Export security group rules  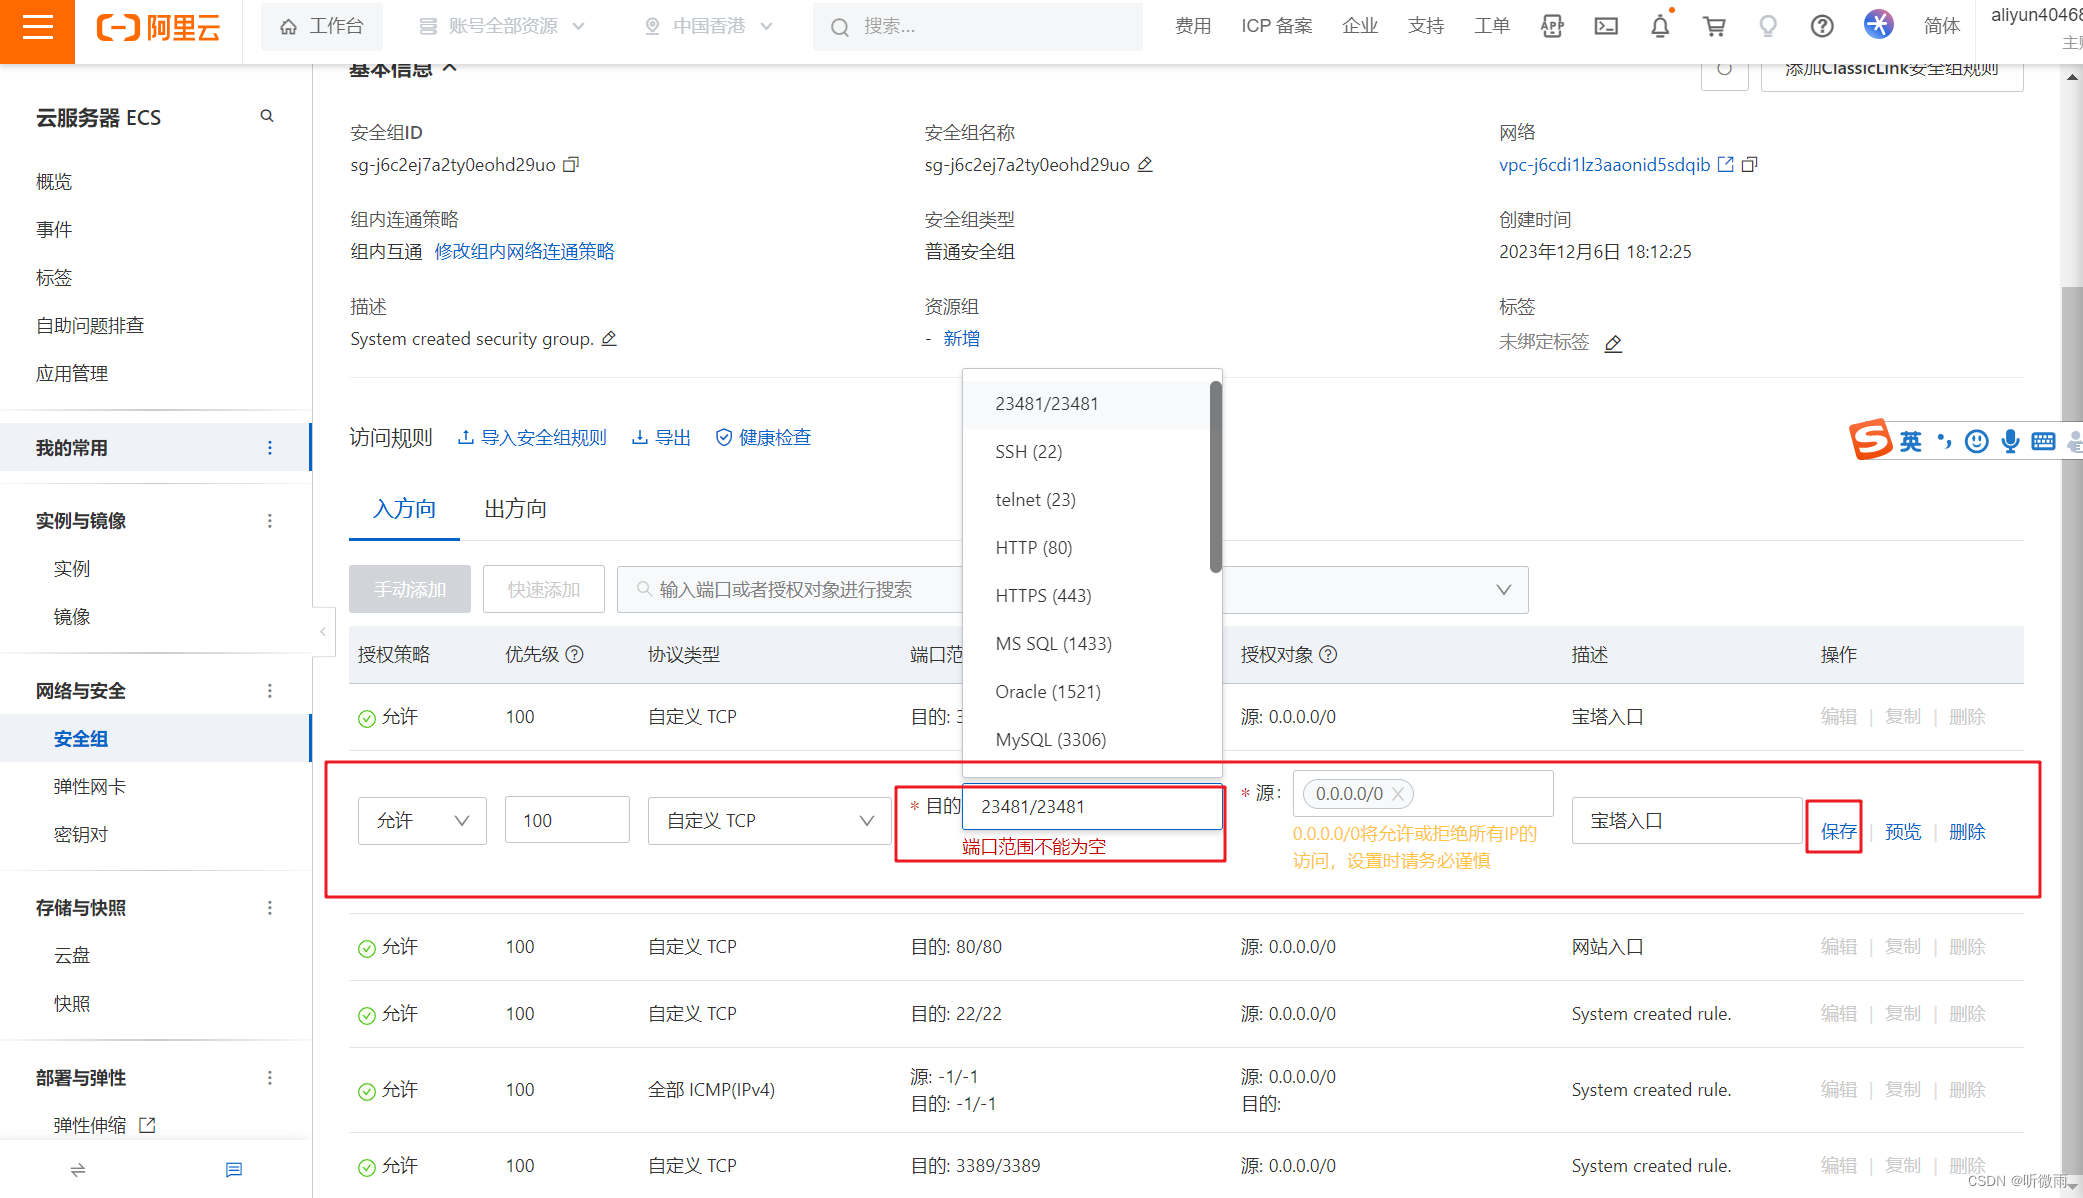coord(661,438)
